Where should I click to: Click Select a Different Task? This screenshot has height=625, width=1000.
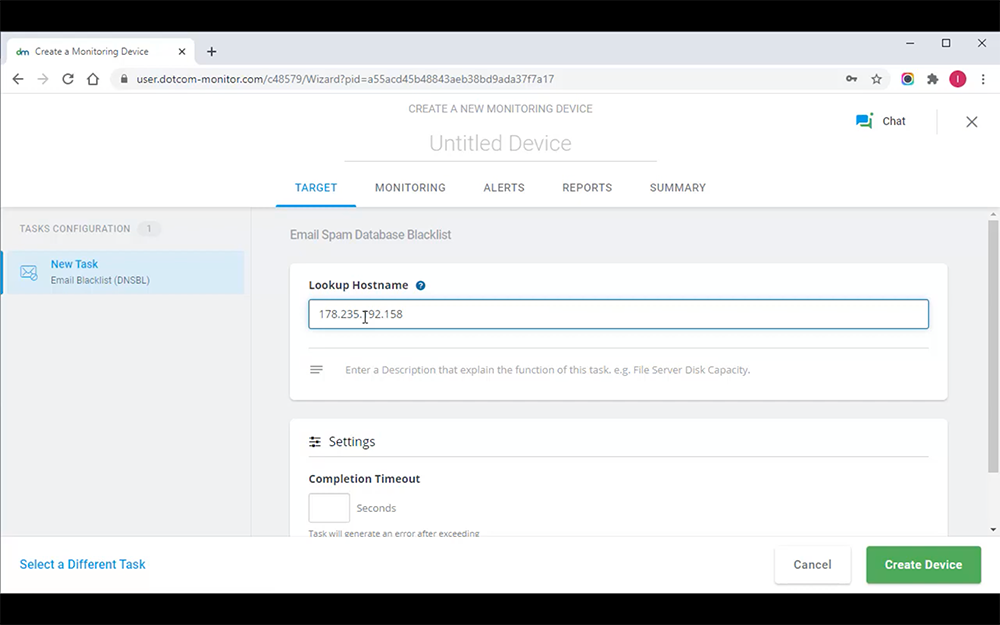82,564
